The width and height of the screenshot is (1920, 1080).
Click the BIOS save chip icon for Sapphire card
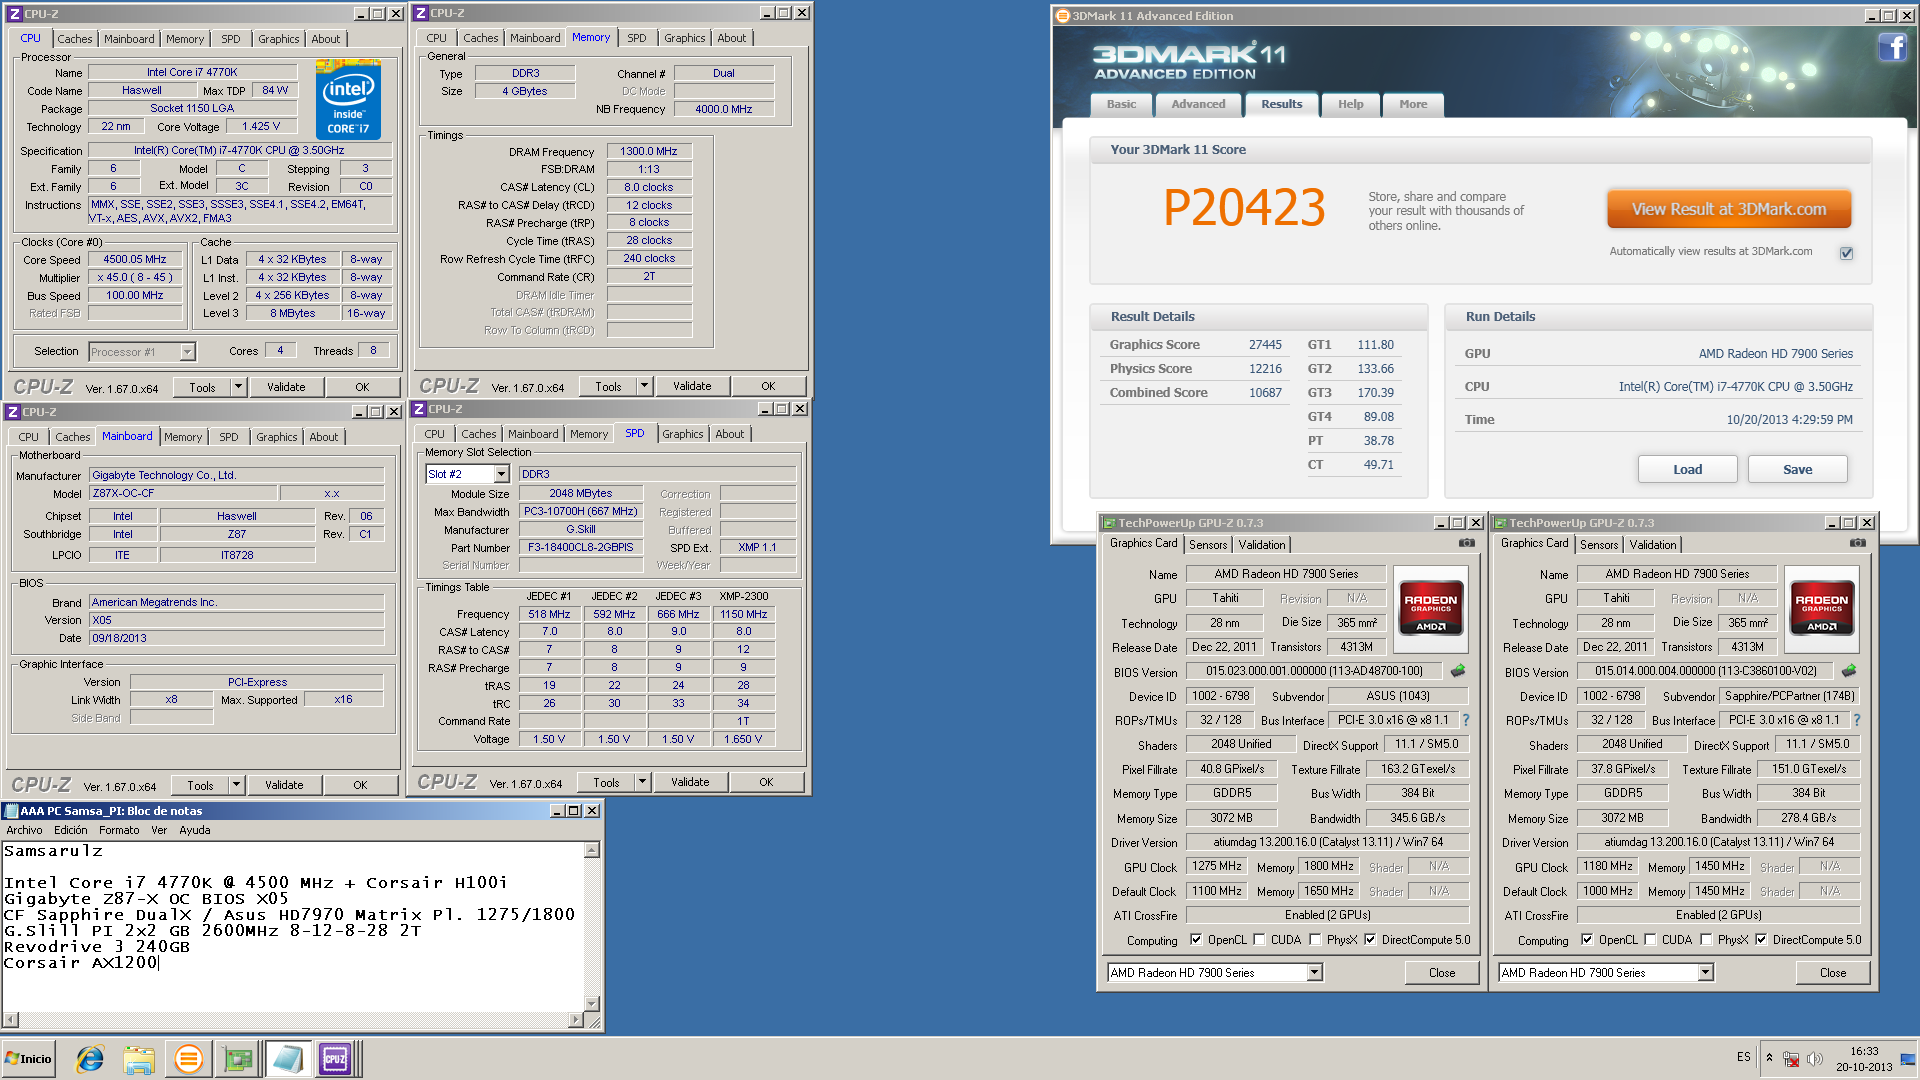pyautogui.click(x=1849, y=671)
